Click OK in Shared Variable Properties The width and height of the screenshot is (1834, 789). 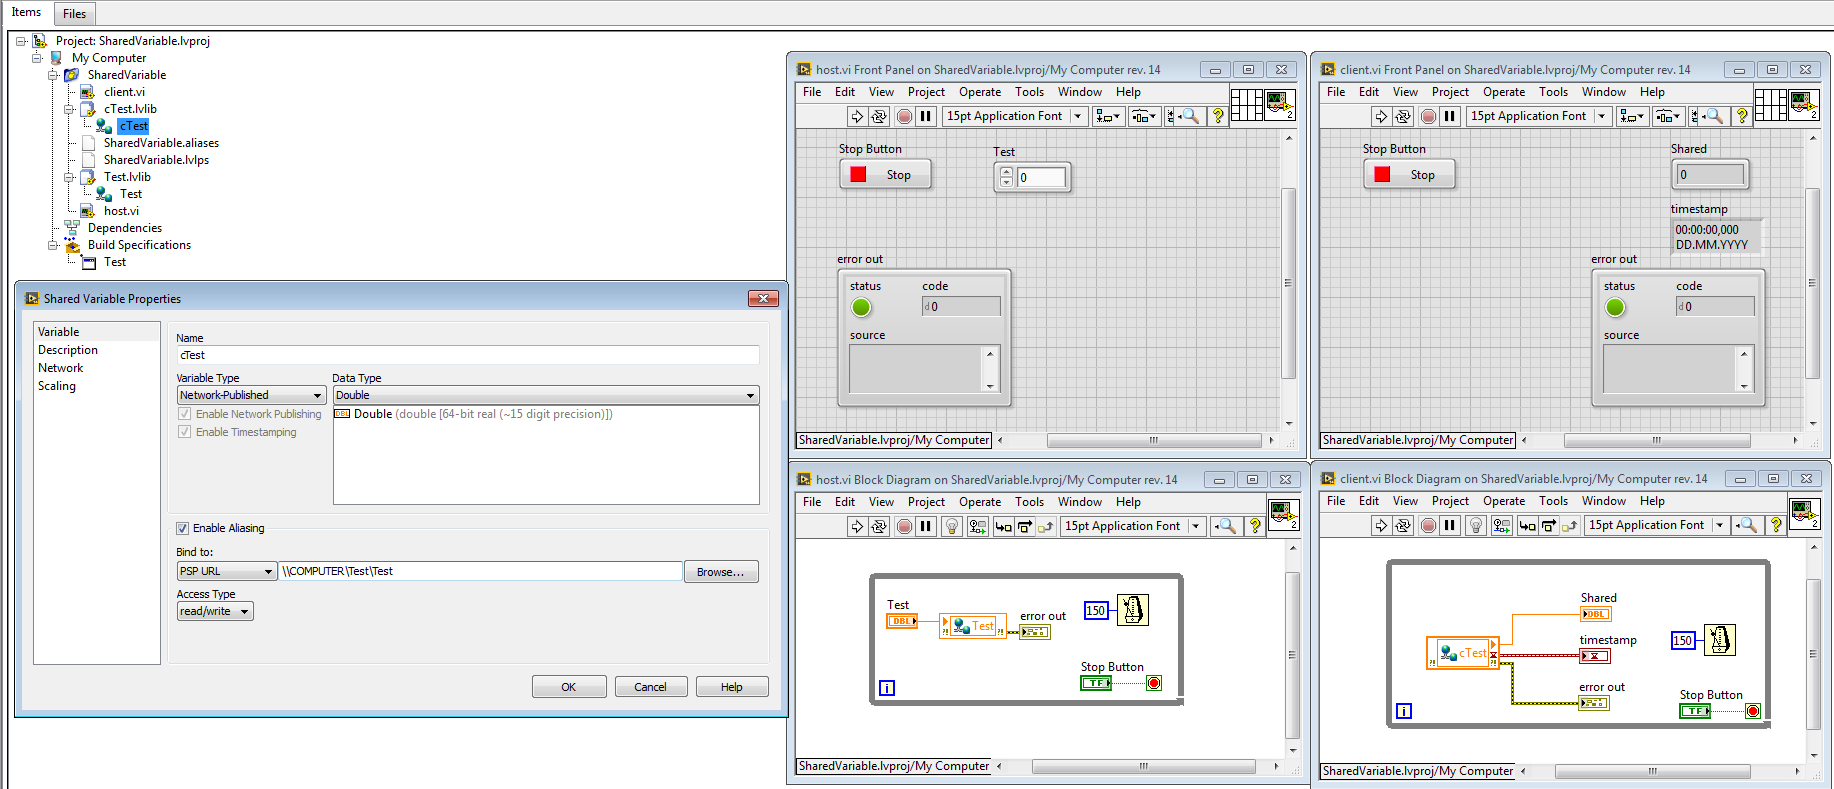[x=569, y=687]
